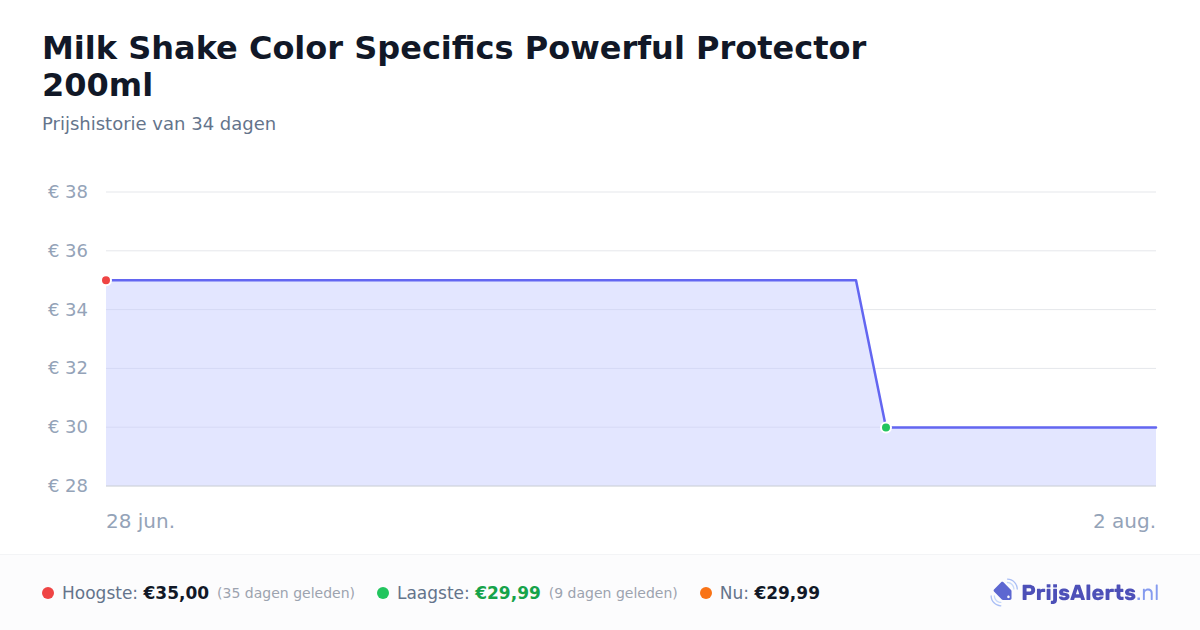Select the Nu €29,99 current price
This screenshot has width=1200, height=630.
click(787, 593)
